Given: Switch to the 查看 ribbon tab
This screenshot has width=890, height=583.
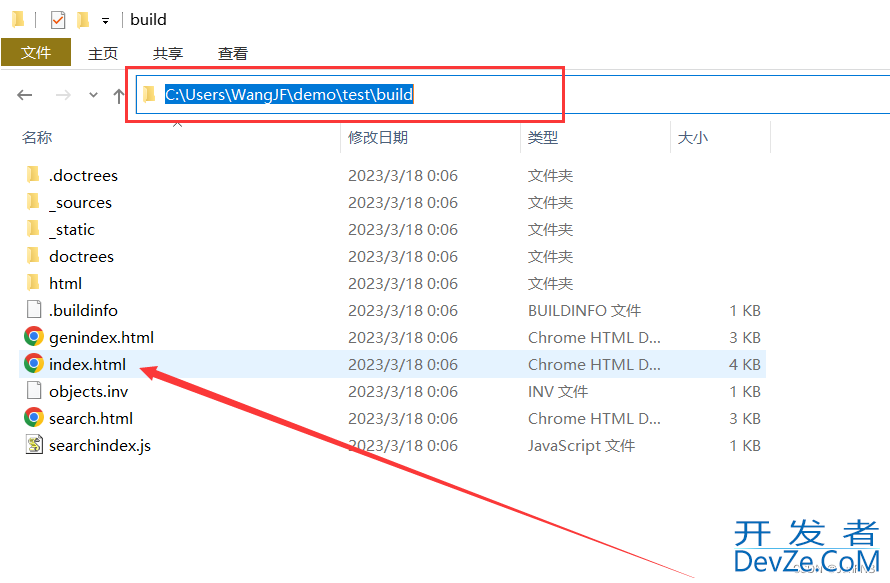Looking at the screenshot, I should [x=233, y=53].
